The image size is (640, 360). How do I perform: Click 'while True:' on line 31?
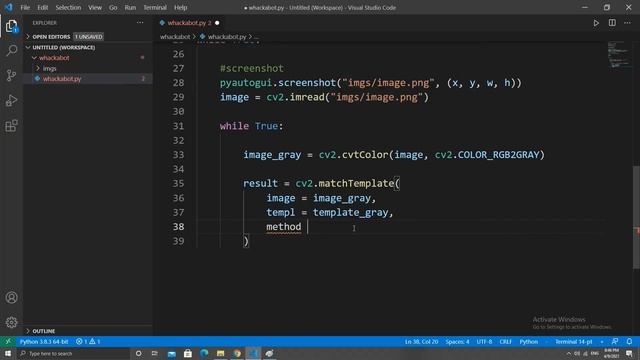click(251, 126)
